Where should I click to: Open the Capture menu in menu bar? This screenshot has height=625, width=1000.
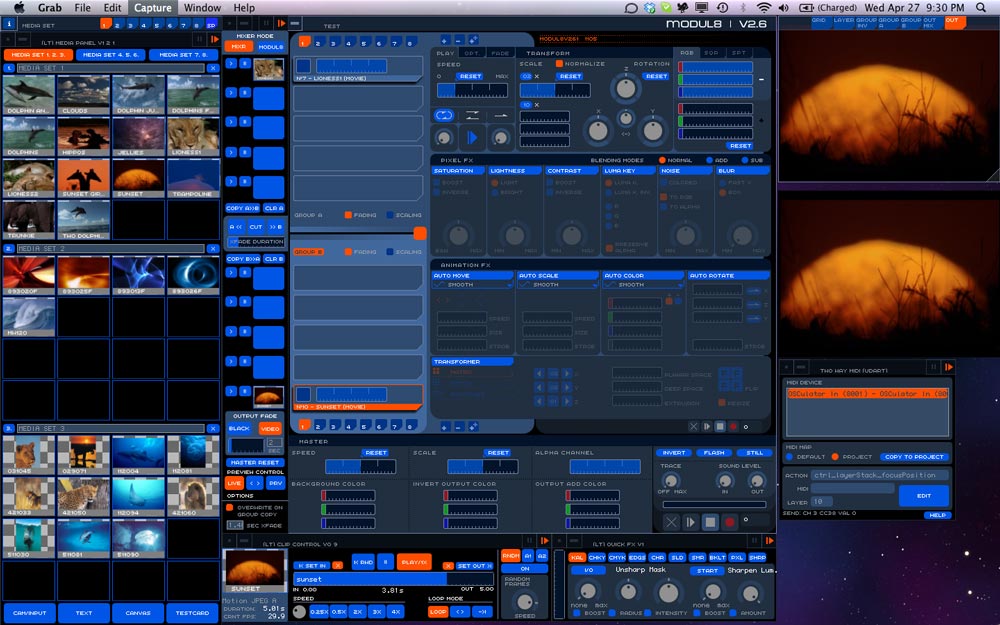[x=153, y=8]
